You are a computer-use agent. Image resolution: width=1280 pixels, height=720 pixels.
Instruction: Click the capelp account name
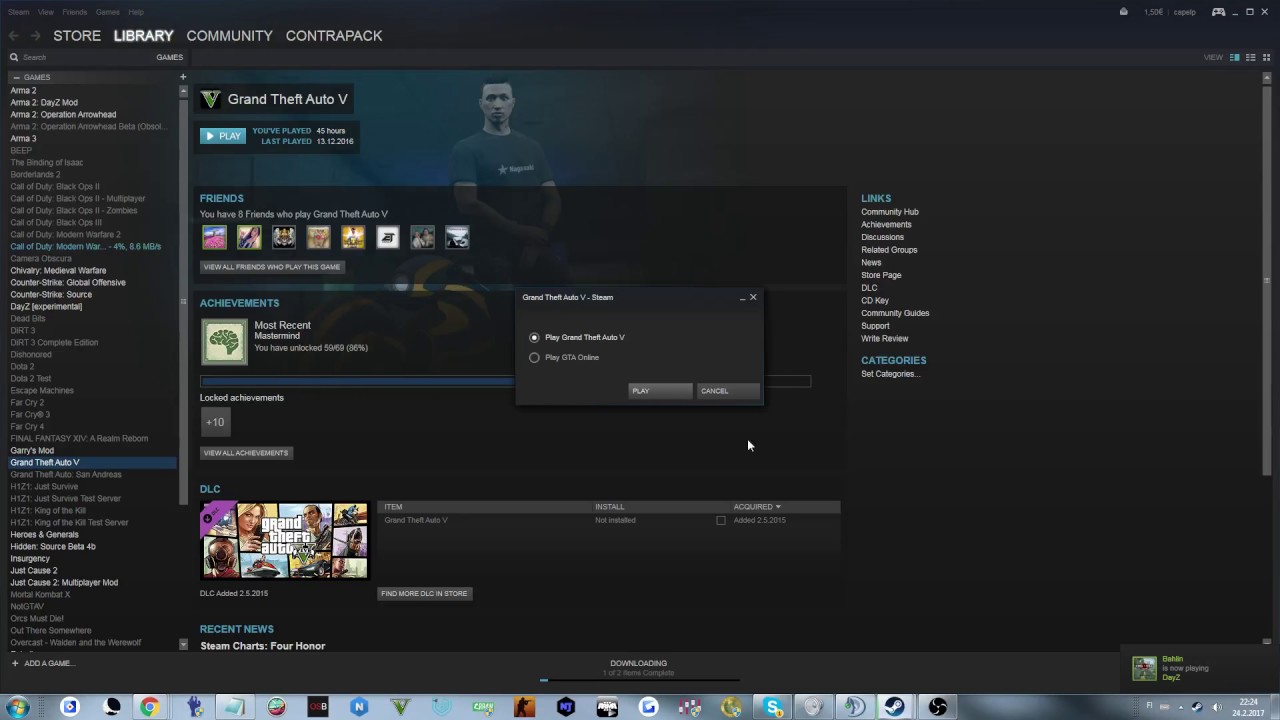[1184, 12]
